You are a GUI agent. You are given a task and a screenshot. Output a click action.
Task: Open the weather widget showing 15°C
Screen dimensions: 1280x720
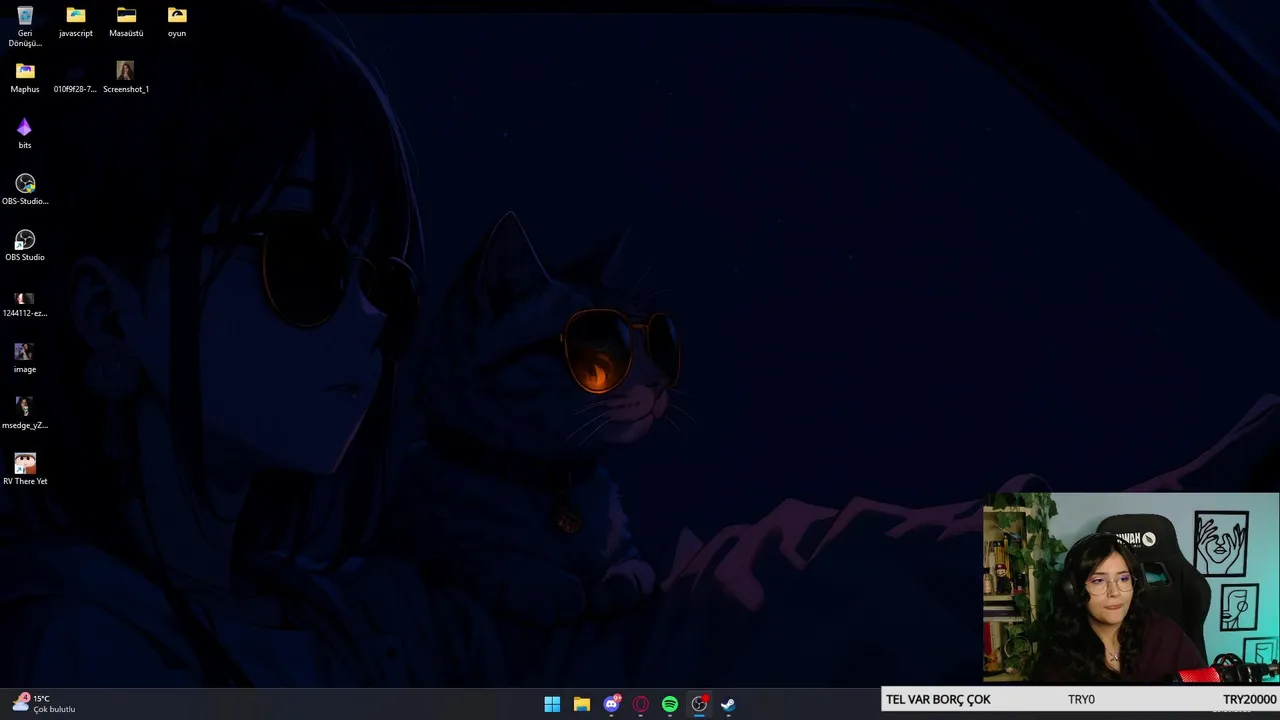[x=45, y=704]
